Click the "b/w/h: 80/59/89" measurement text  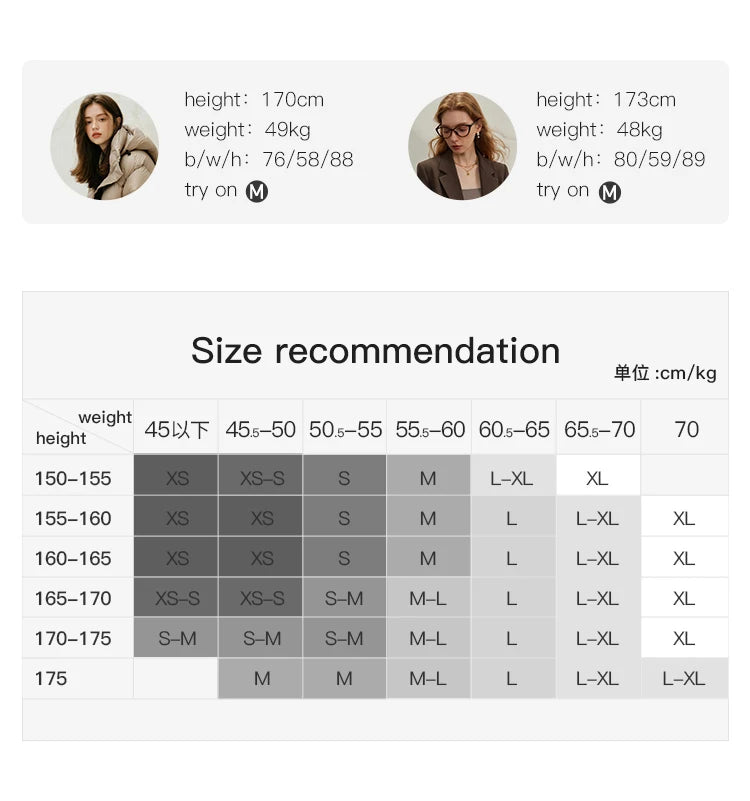(x=620, y=160)
